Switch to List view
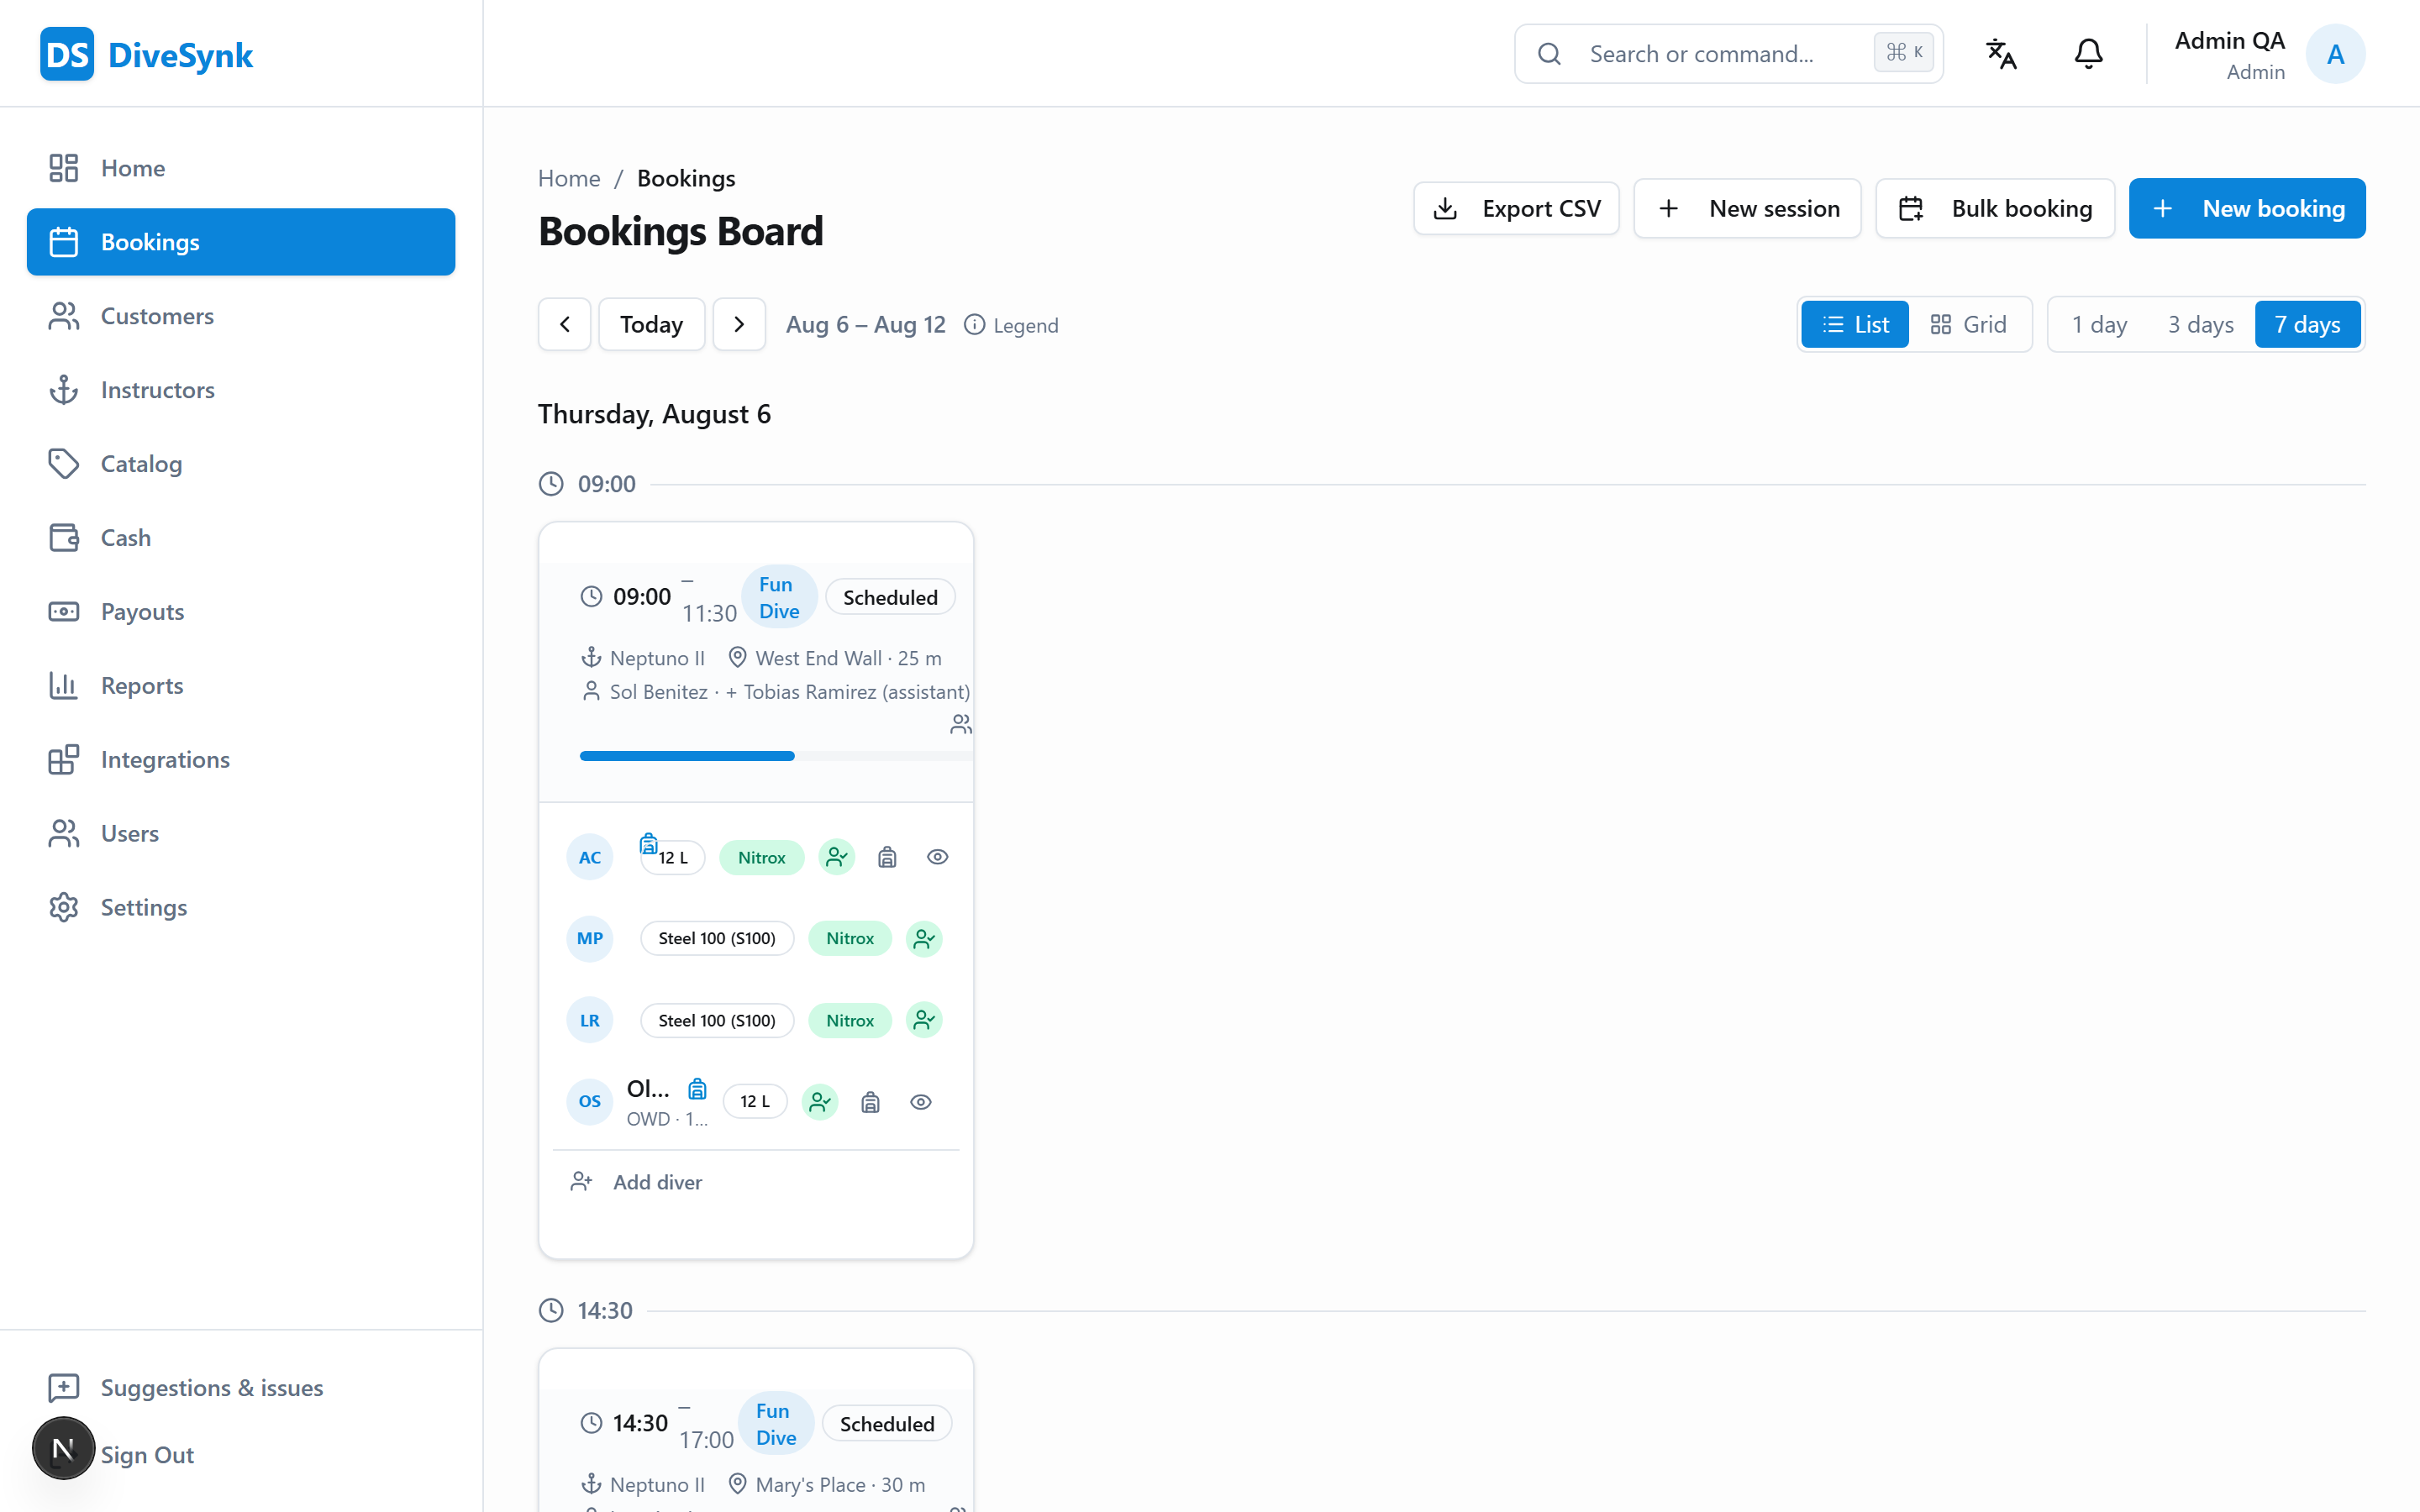Screen dimensions: 2420x1512 tap(1855, 324)
